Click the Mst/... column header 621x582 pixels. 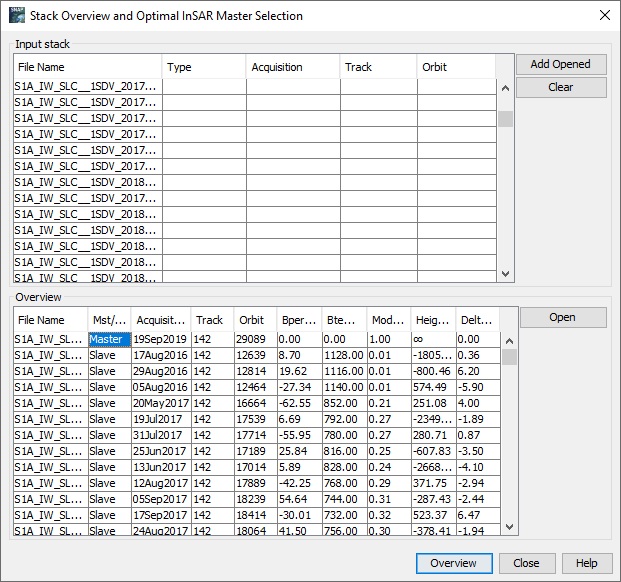[x=109, y=320]
